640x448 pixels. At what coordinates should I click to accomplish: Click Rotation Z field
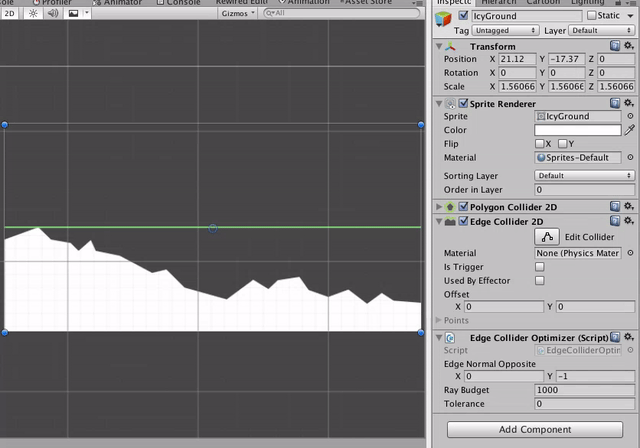point(616,73)
